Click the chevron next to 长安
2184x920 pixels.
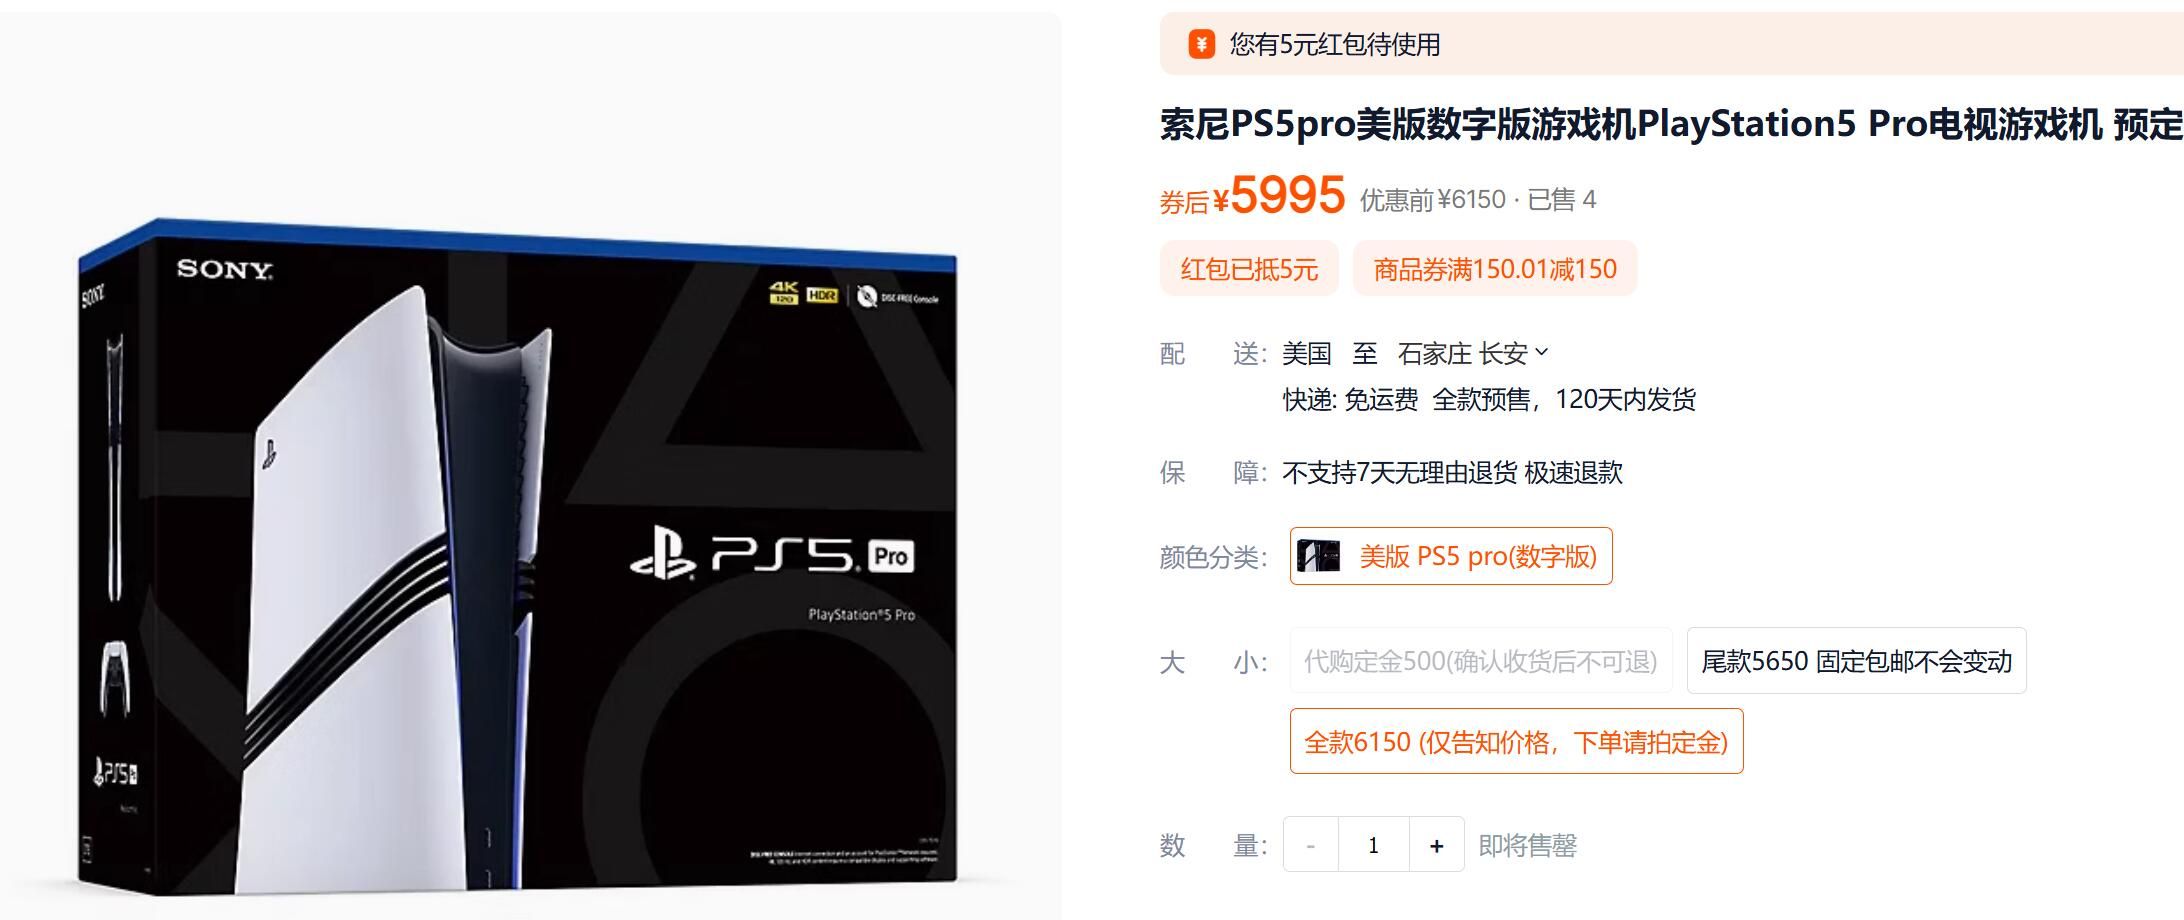tap(1541, 352)
